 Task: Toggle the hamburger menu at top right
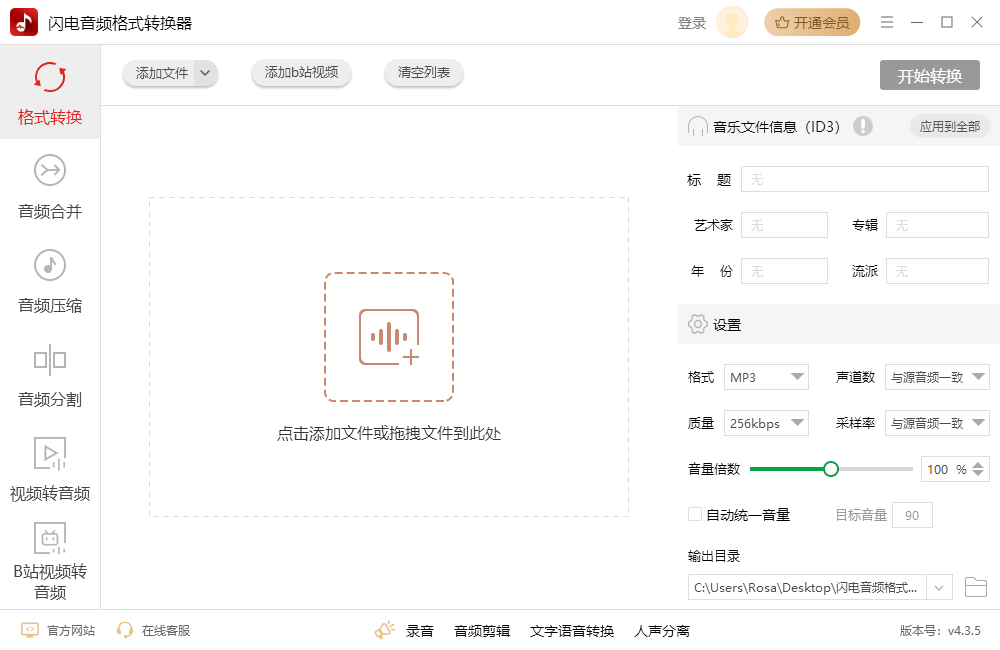click(887, 22)
